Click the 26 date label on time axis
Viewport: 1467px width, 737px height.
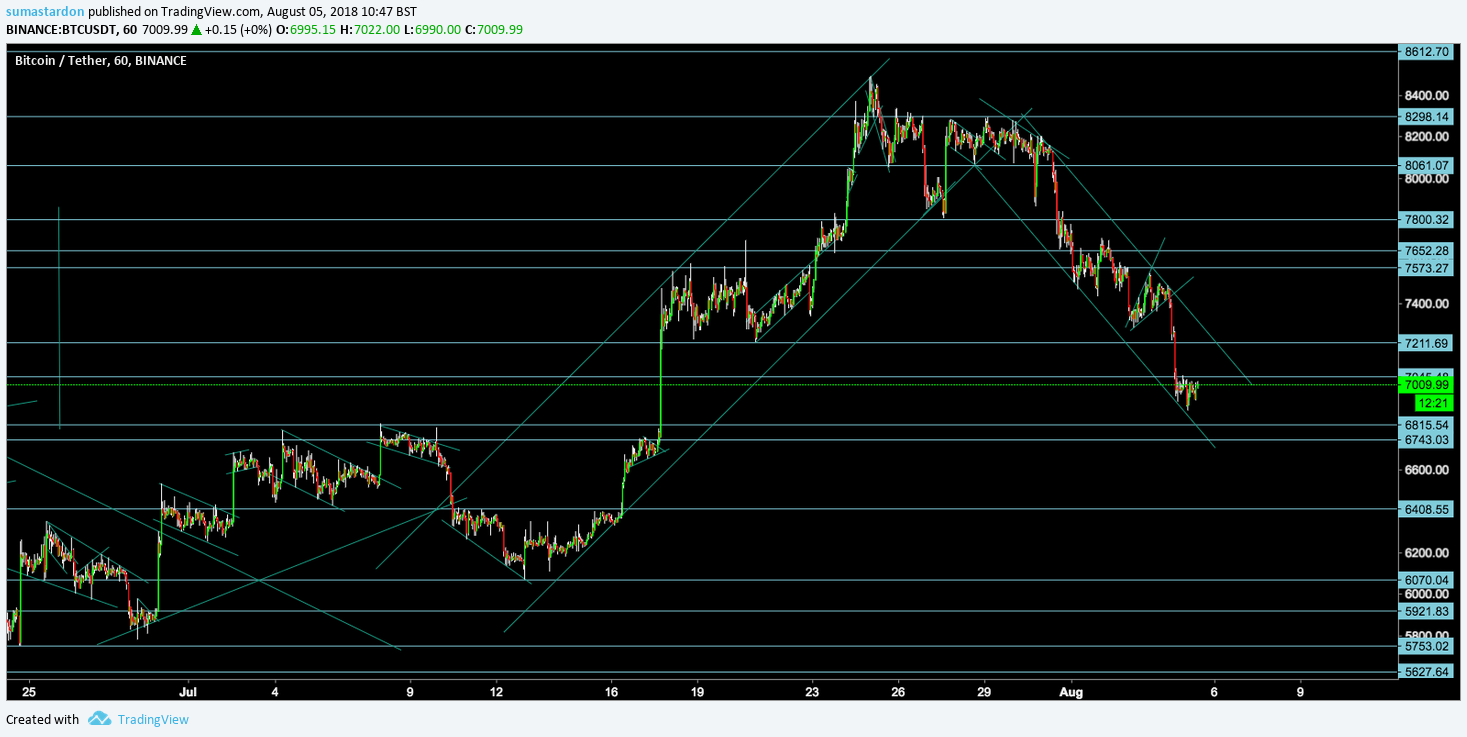click(x=898, y=691)
